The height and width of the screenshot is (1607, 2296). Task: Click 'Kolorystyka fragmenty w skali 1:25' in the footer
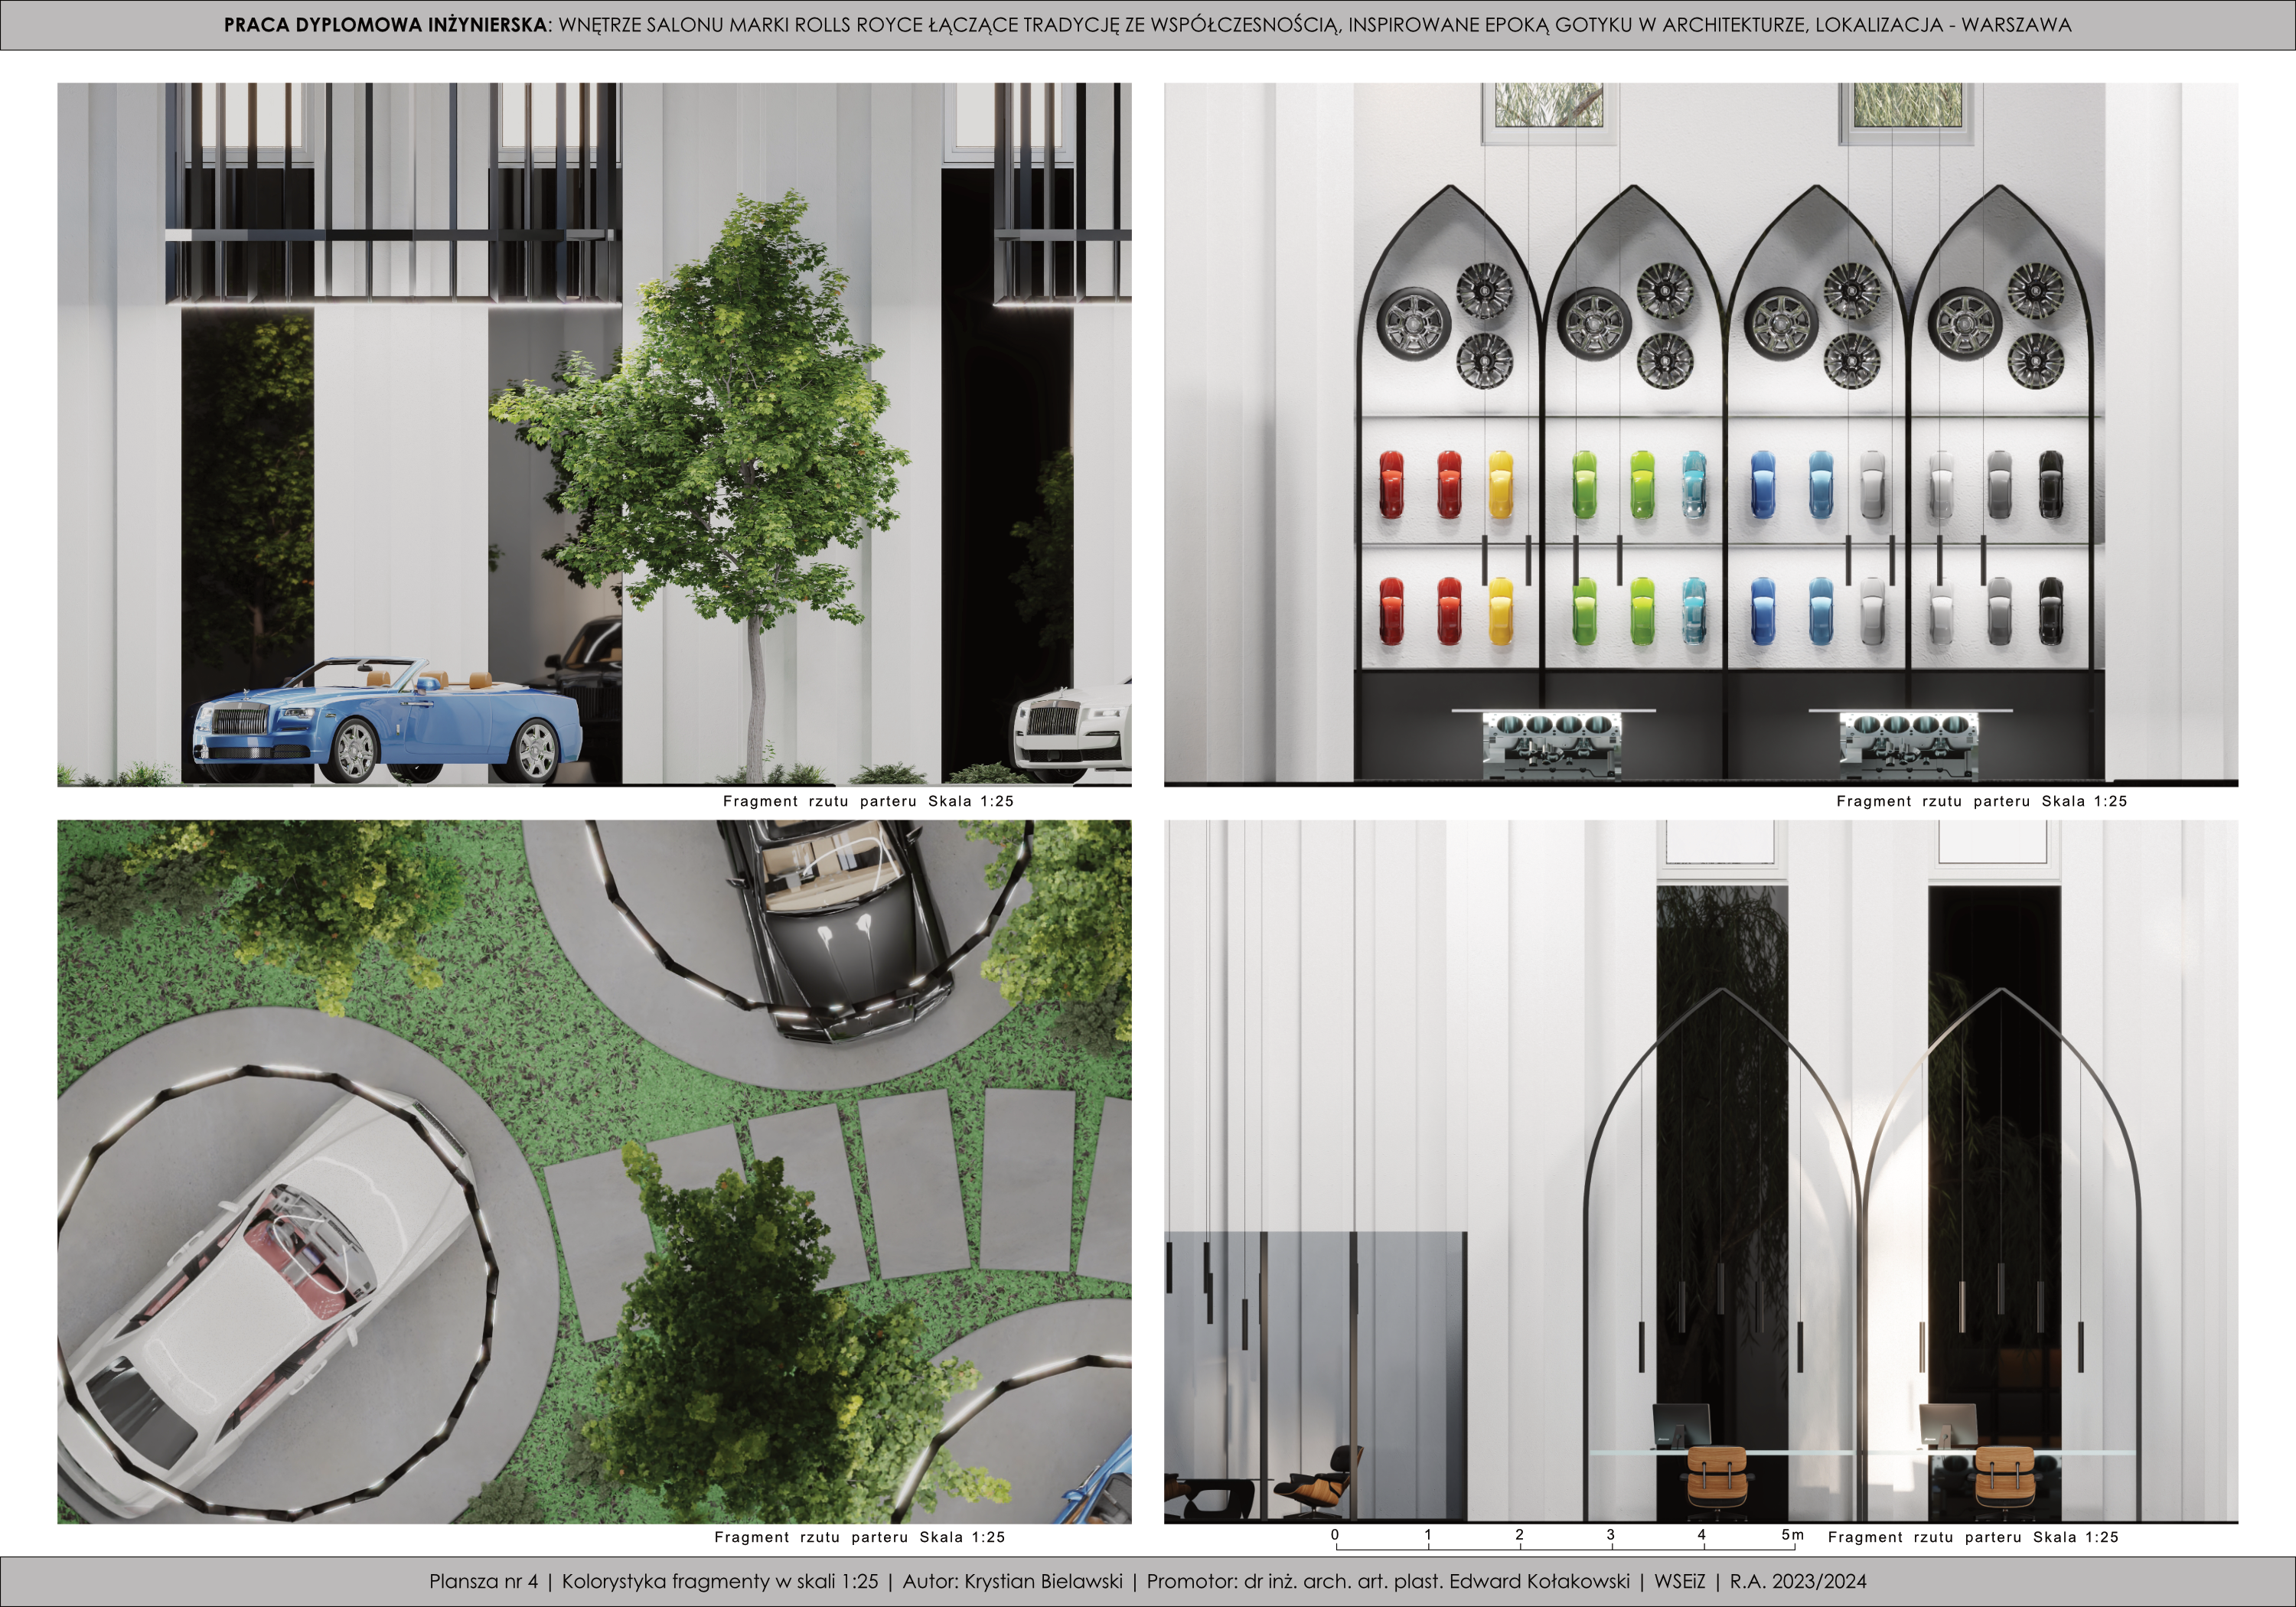coord(720,1581)
